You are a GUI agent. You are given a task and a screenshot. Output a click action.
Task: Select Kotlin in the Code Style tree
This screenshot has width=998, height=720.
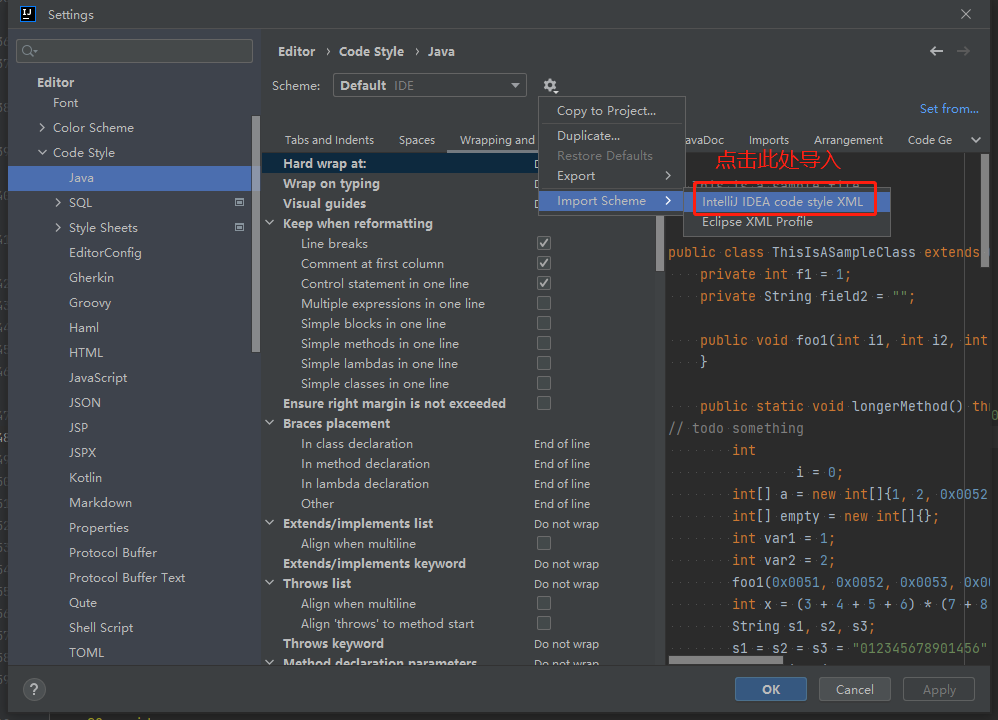pyautogui.click(x=85, y=477)
